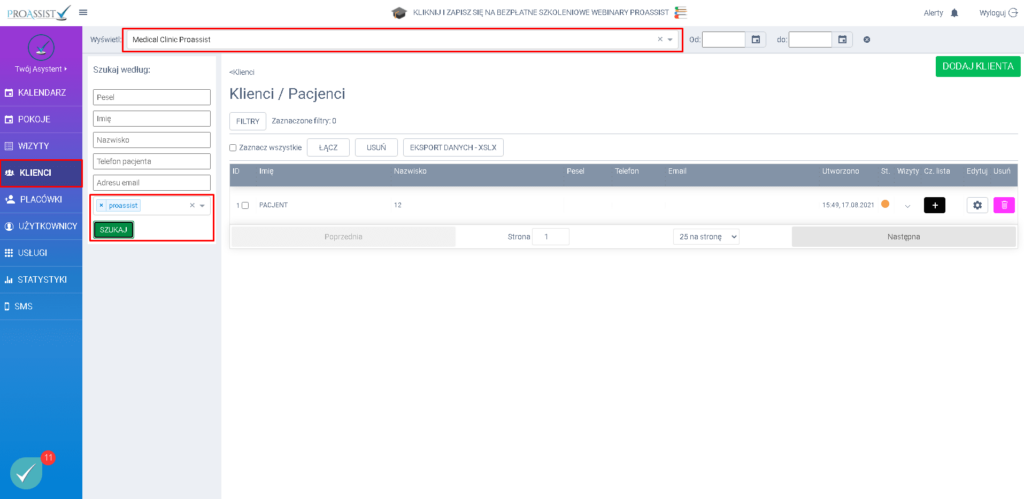This screenshot has height=499, width=1024.
Task: Open Kalendarz in the sidebar
Action: (x=41, y=93)
